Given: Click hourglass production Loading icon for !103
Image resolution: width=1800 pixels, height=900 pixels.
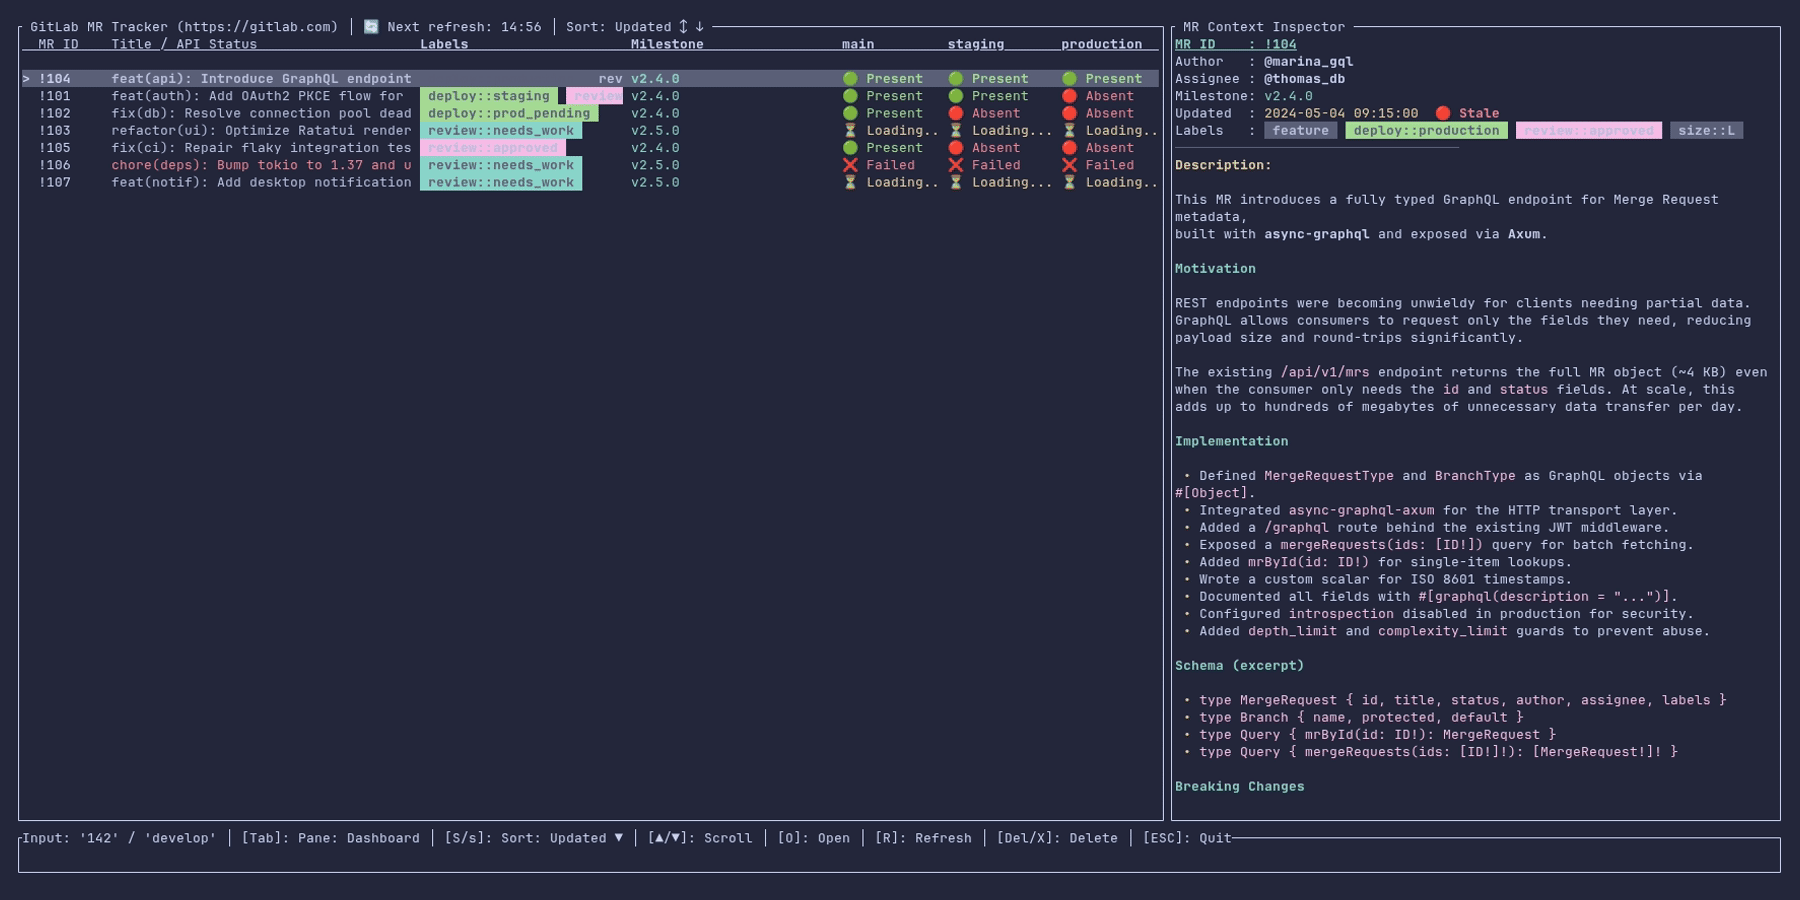Looking at the screenshot, I should pyautogui.click(x=1070, y=131).
